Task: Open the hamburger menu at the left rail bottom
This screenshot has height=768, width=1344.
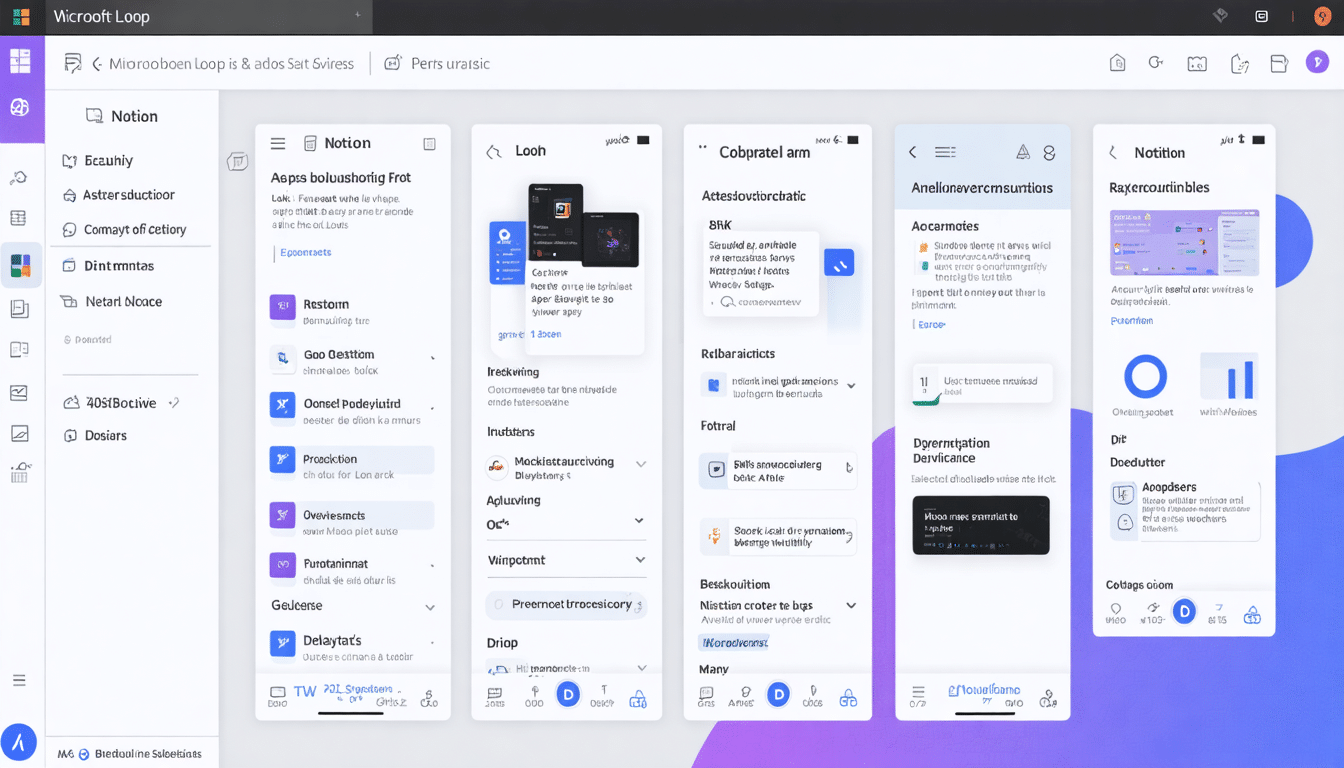Action: pos(19,680)
